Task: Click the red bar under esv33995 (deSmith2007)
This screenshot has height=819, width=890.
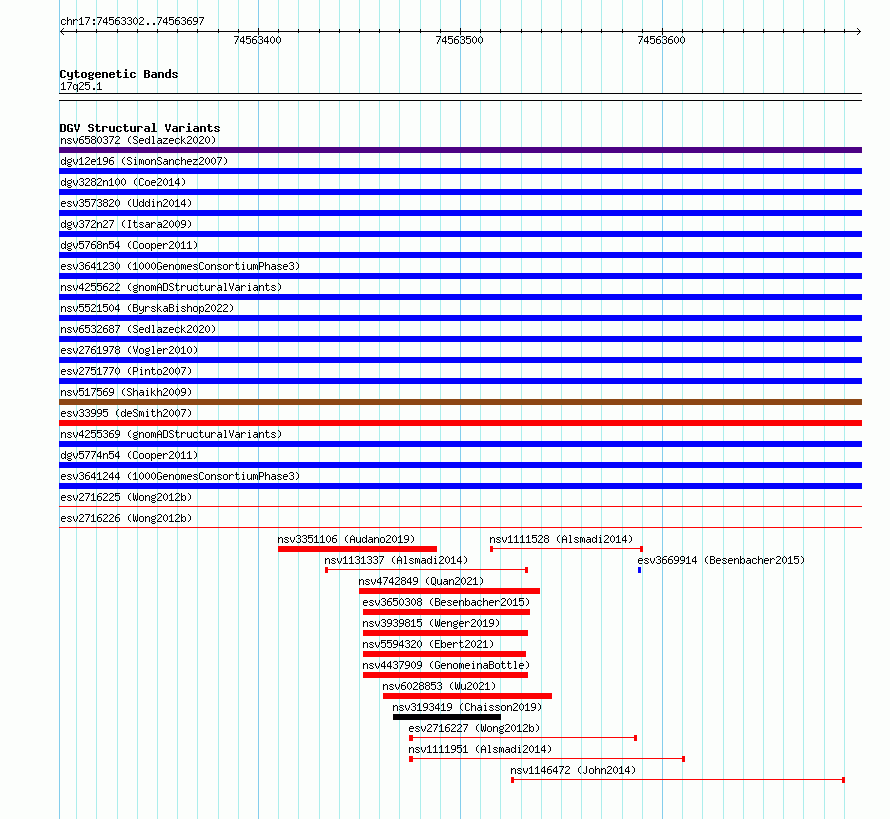Action: 460,423
